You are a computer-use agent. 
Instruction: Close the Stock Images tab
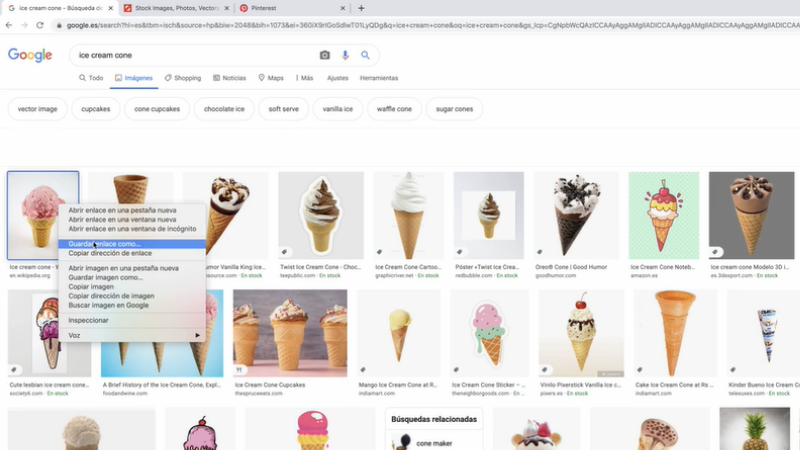pyautogui.click(x=227, y=8)
